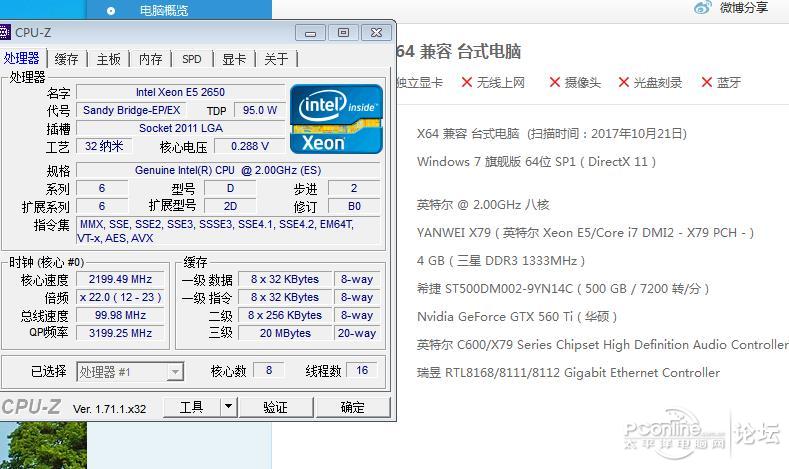Click the 20-way associativity value
Image resolution: width=789 pixels, height=469 pixels.
pyautogui.click(x=357, y=333)
